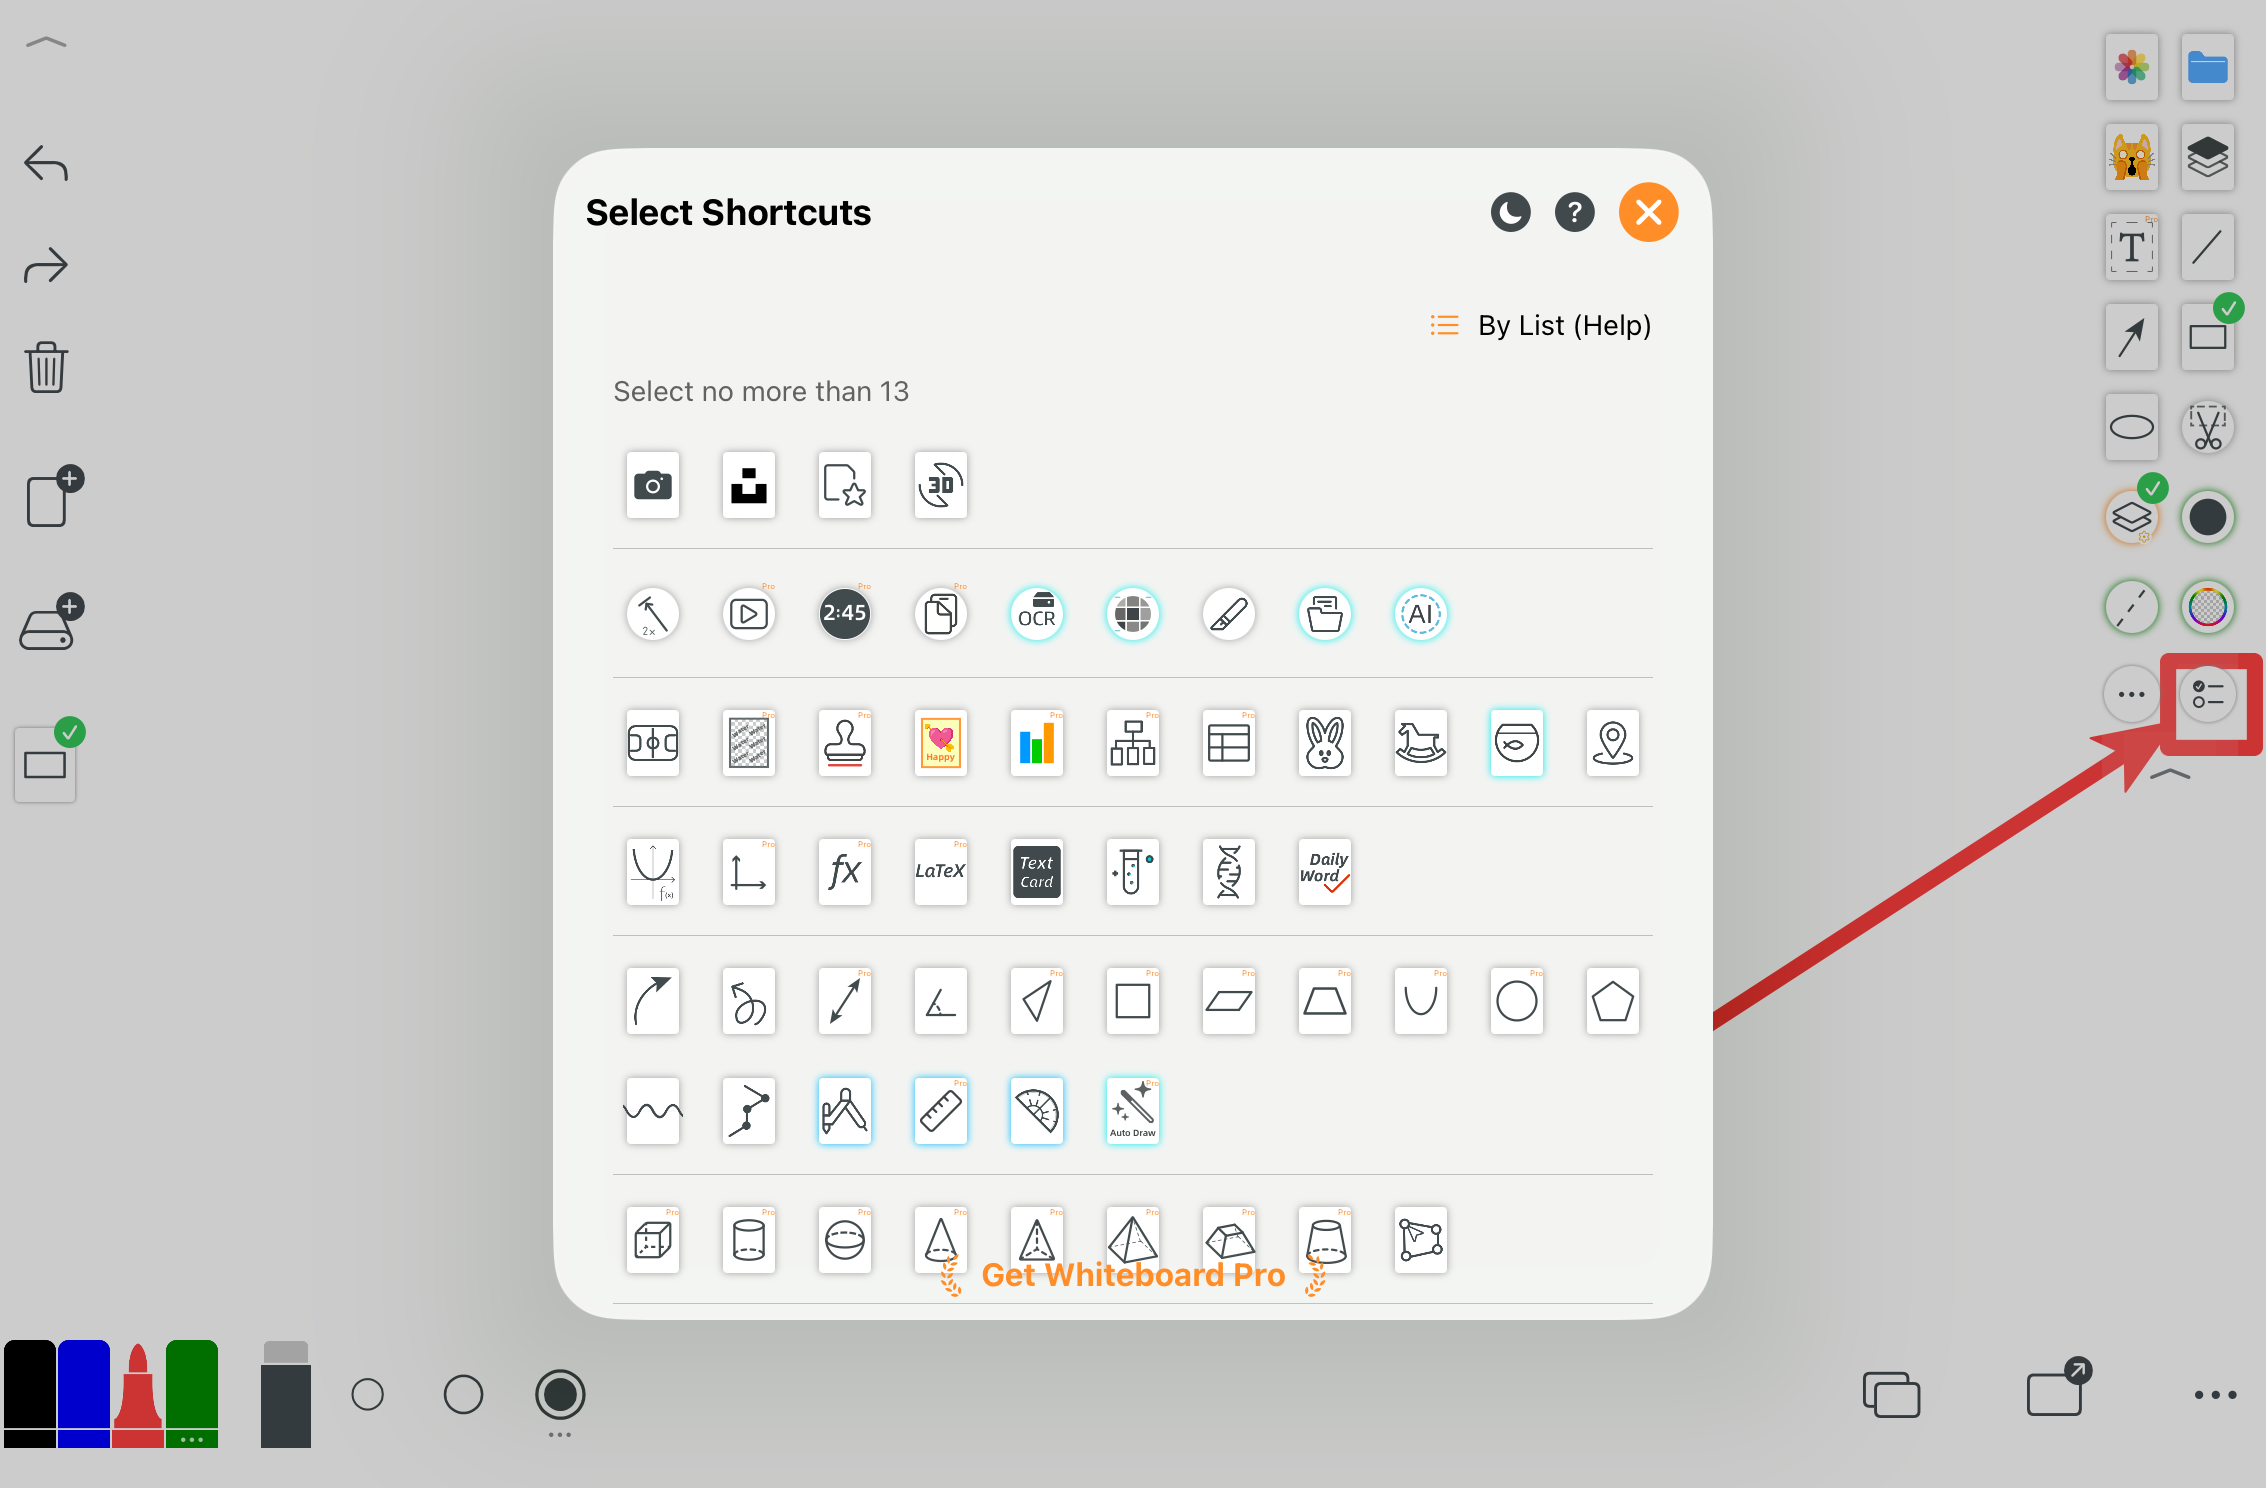Open the Help question mark menu

[x=1574, y=212]
